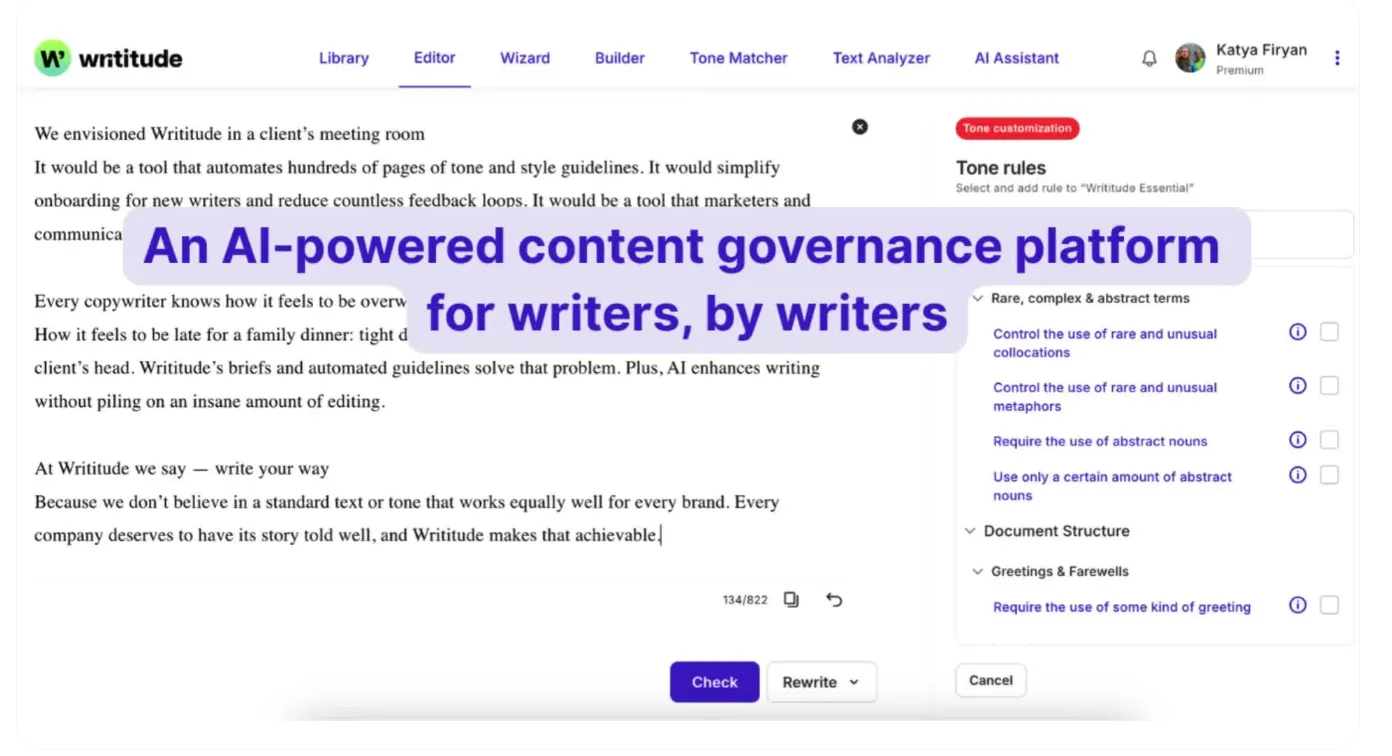Open the AI Assistant tab

pyautogui.click(x=1016, y=58)
